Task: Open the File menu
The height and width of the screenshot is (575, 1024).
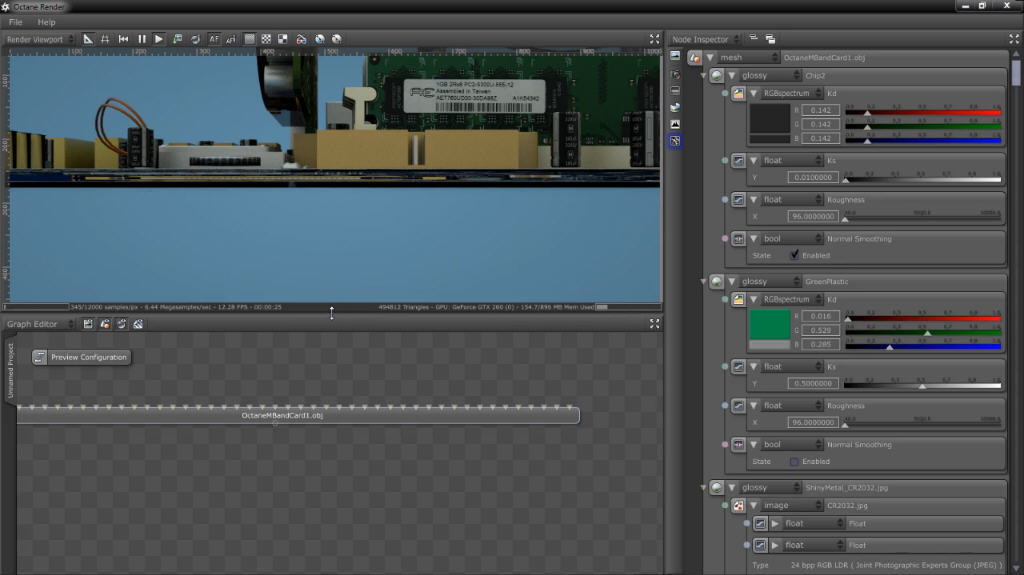Action: pos(16,22)
